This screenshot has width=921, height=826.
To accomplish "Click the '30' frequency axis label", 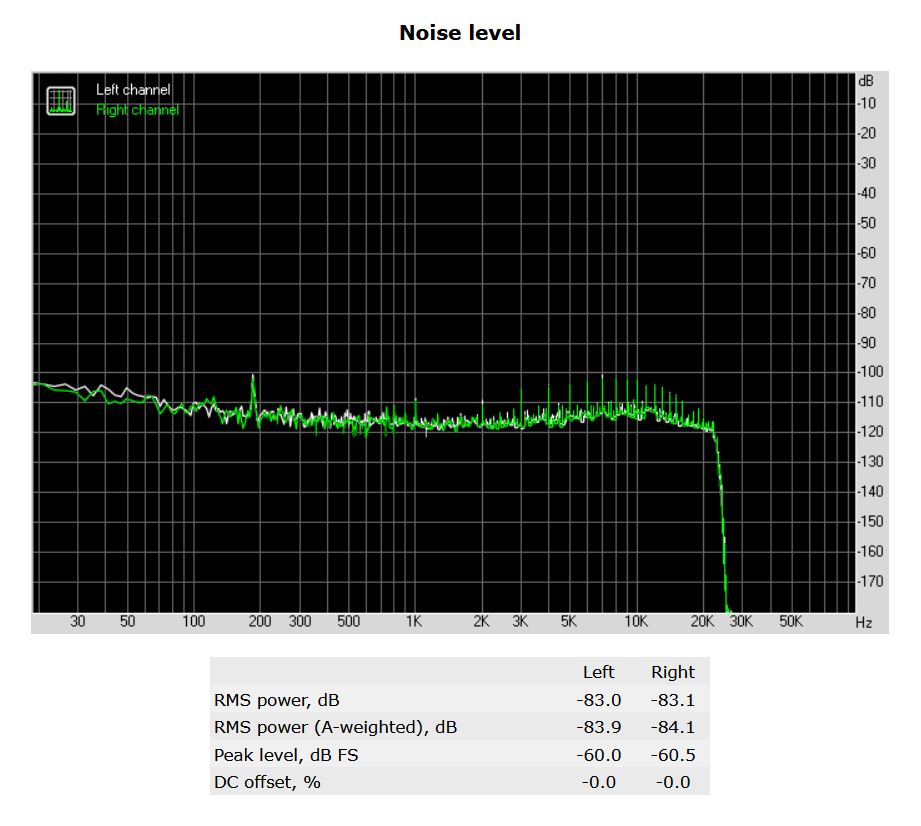I will pos(78,622).
